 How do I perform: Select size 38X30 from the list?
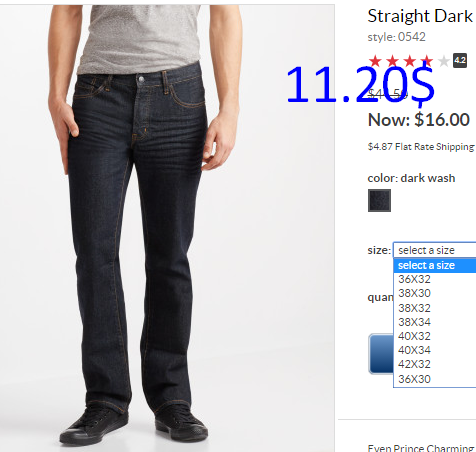(435, 293)
